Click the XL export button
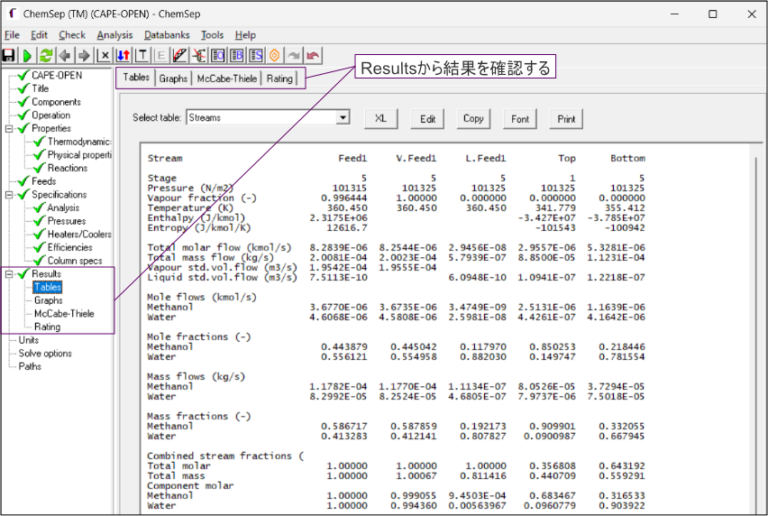The image size is (768, 516). pyautogui.click(x=381, y=118)
